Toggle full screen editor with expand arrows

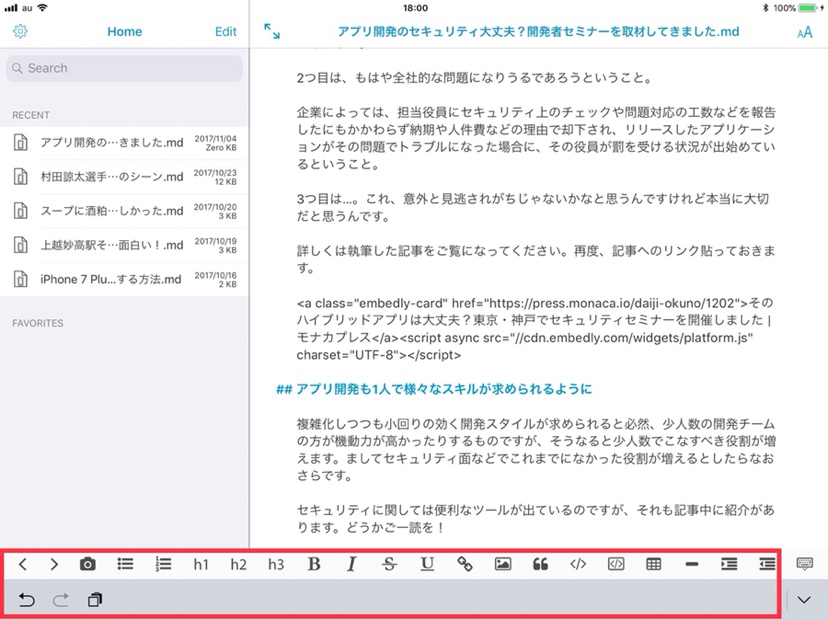click(272, 31)
